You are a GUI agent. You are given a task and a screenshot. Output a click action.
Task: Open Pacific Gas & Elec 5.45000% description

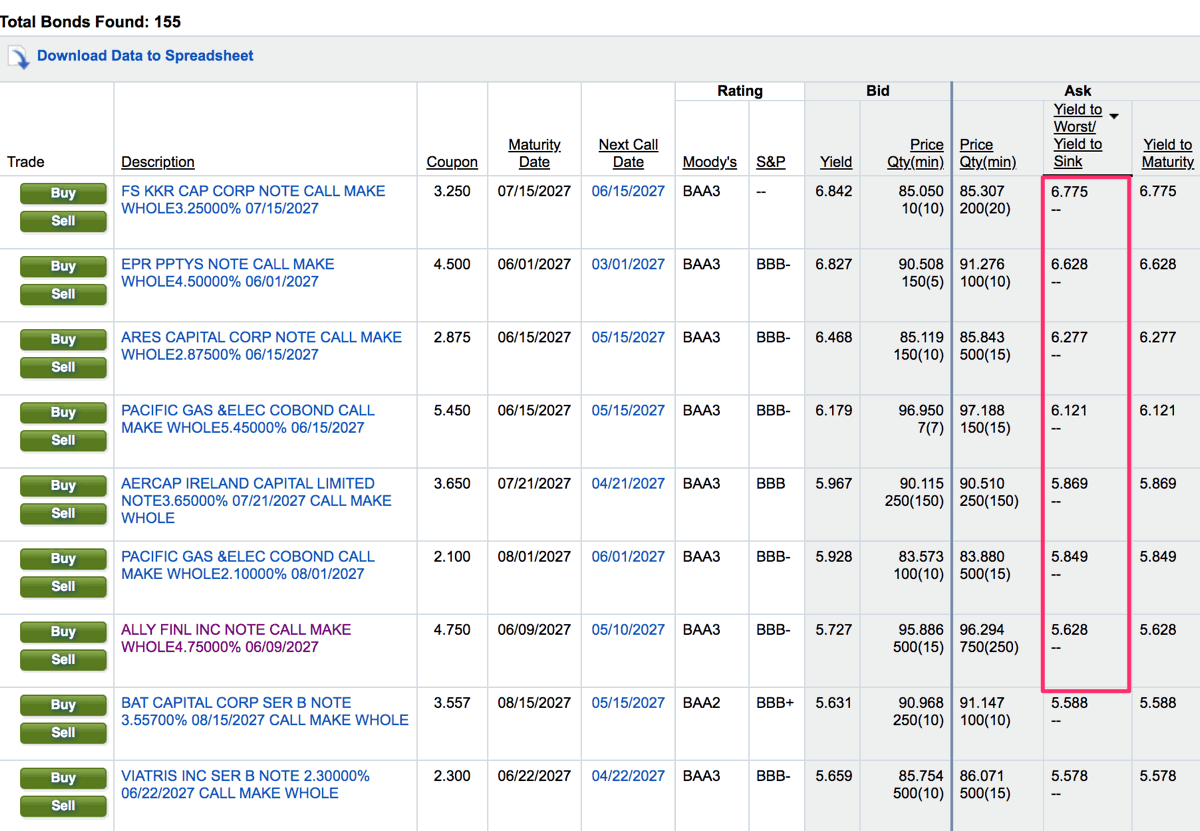click(x=248, y=419)
